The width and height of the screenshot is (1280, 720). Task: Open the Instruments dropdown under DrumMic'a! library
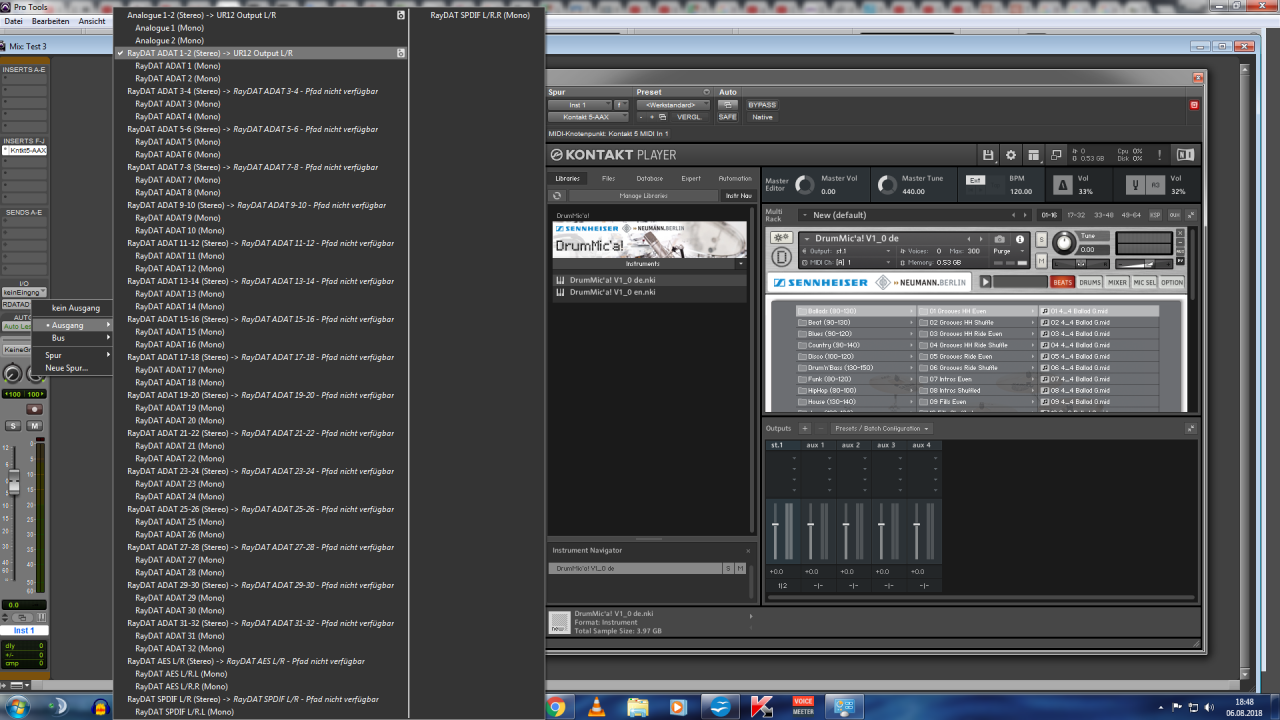(650, 263)
